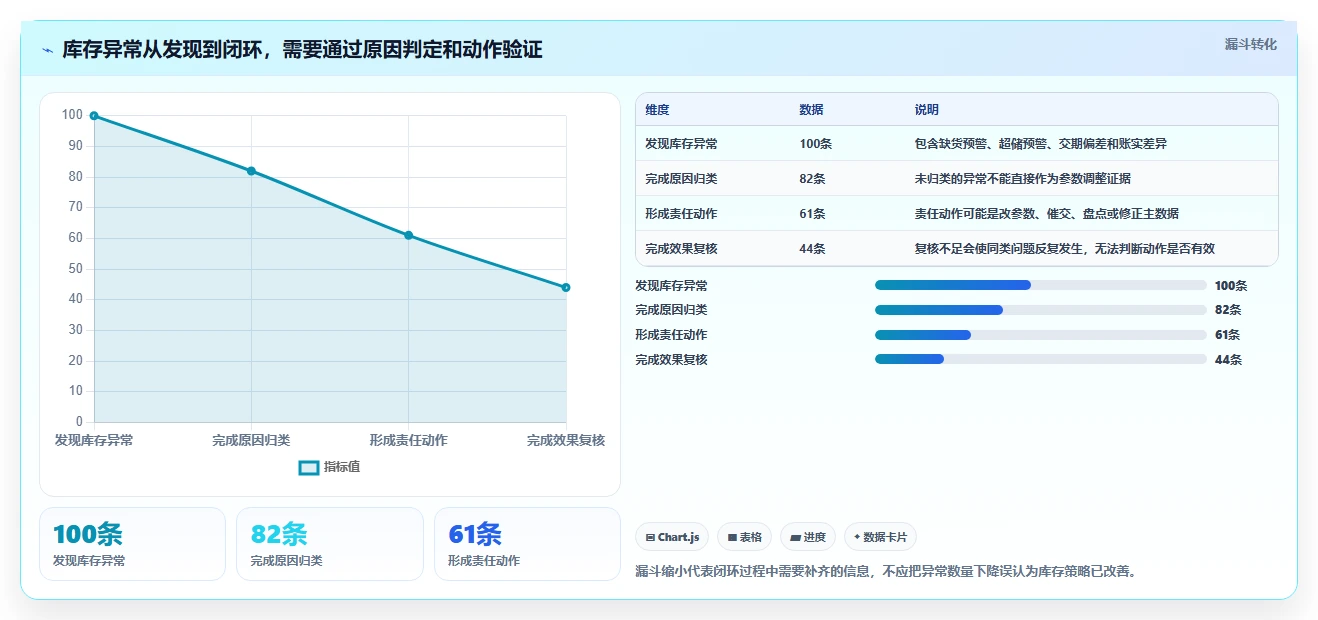Select the 表格 chip
The height and width of the screenshot is (620, 1318).
point(744,537)
